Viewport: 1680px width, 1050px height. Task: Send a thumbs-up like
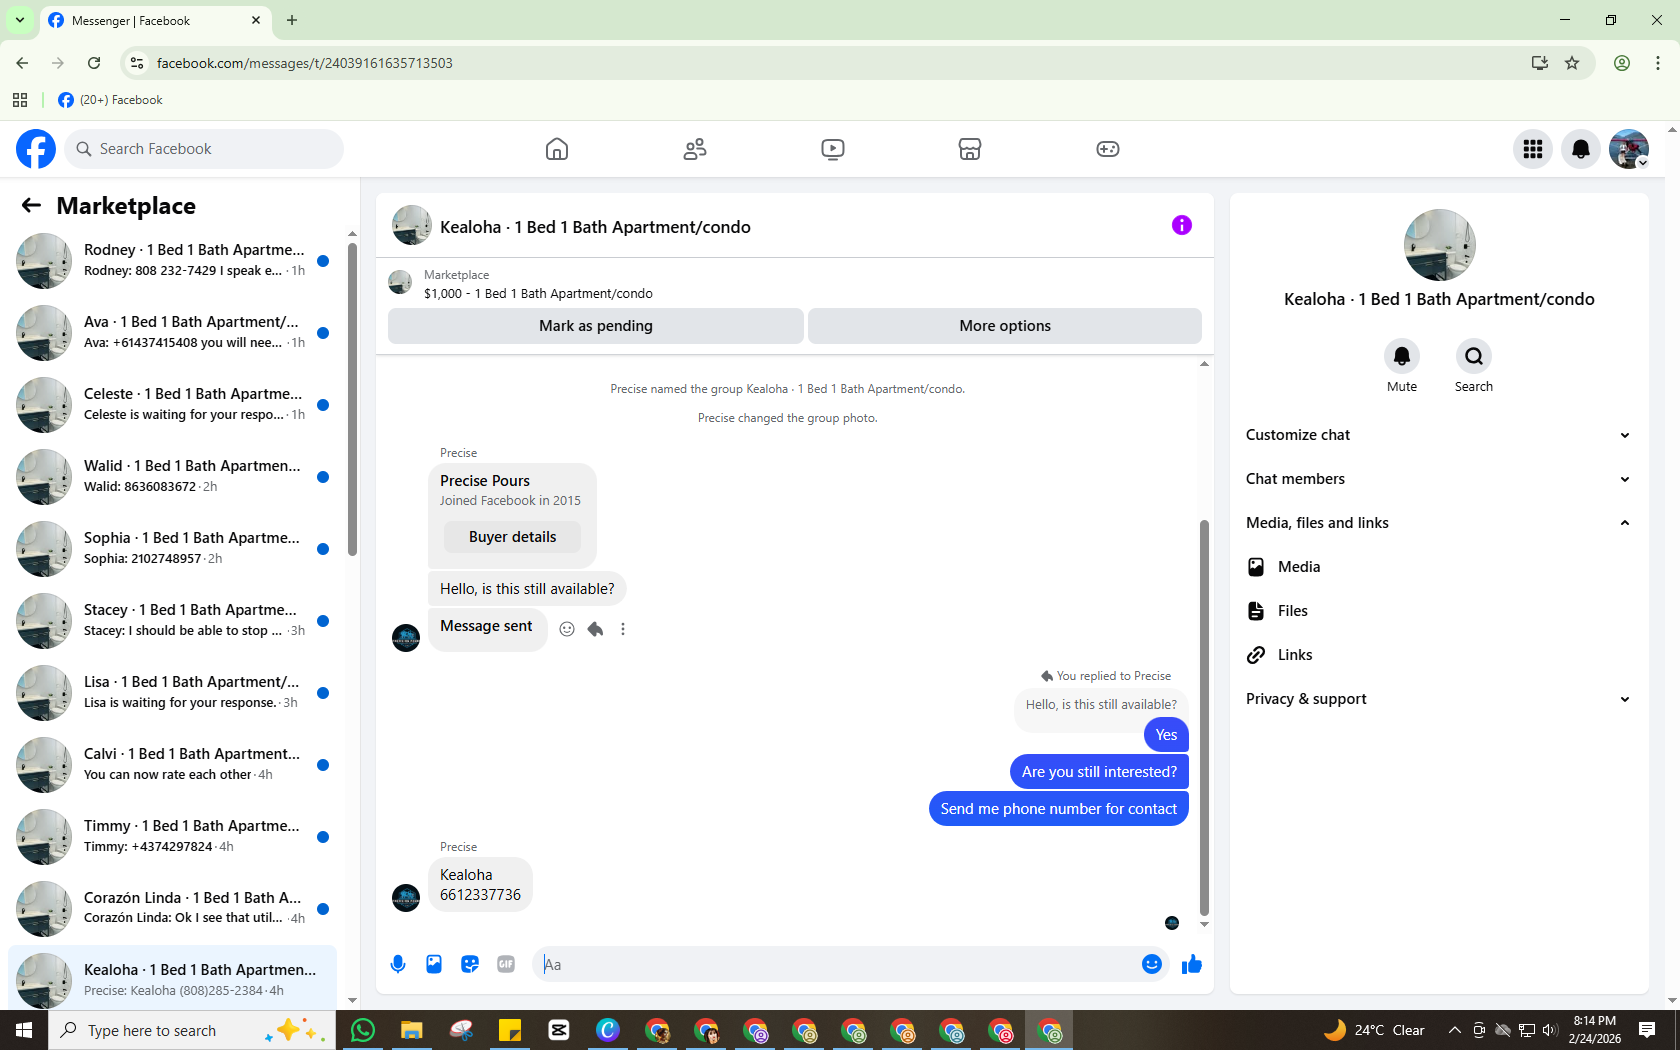[1192, 964]
